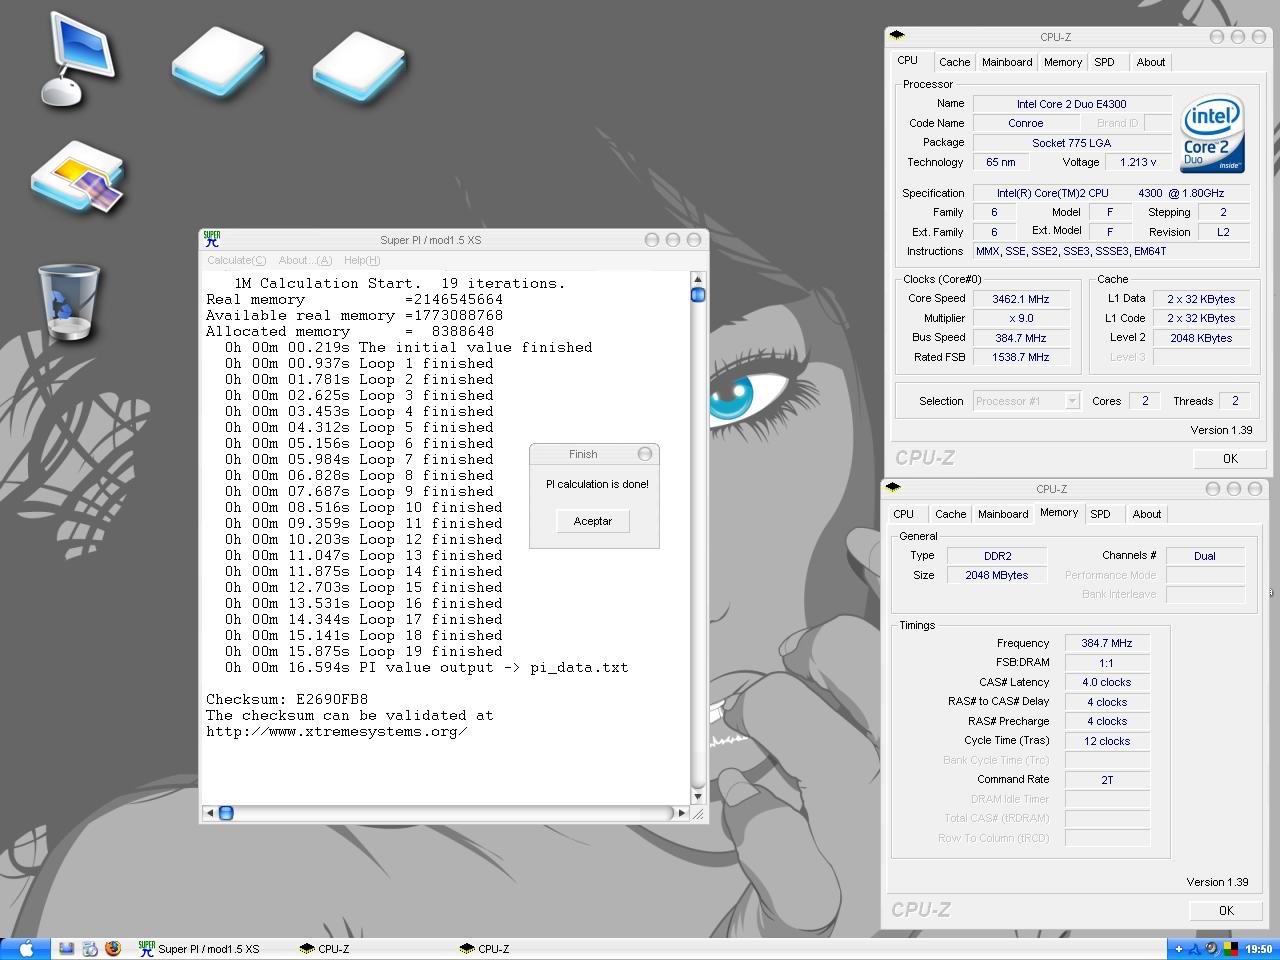Launch the second quick launch icon
Image resolution: width=1280 pixels, height=960 pixels.
click(90, 949)
